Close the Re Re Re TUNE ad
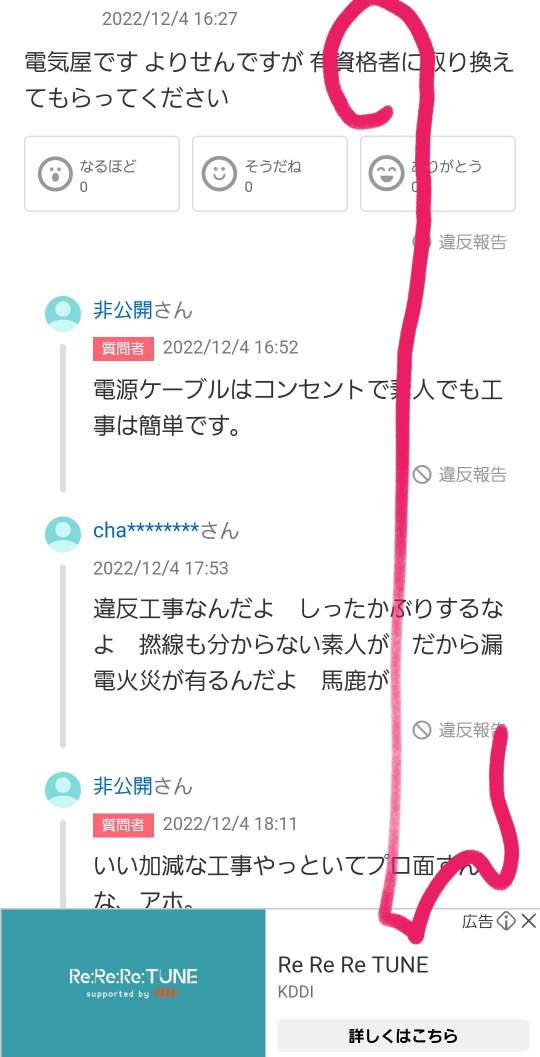 529,921
